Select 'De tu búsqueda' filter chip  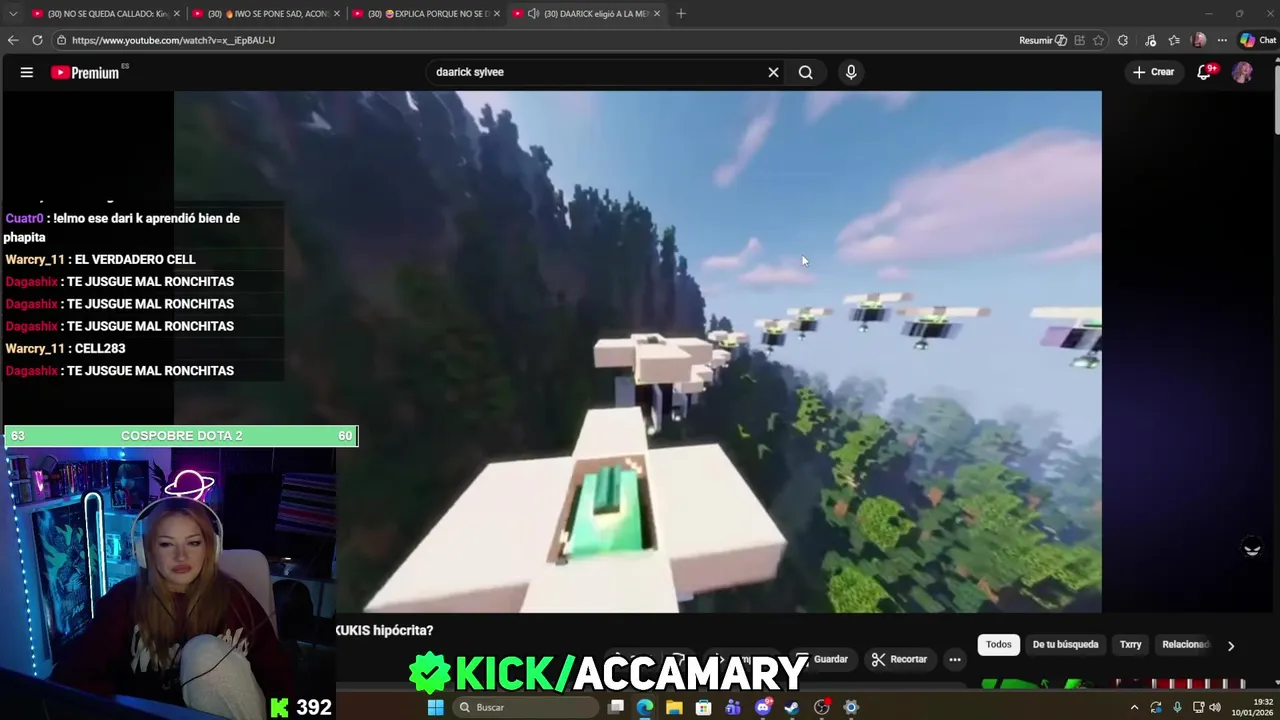1065,645
